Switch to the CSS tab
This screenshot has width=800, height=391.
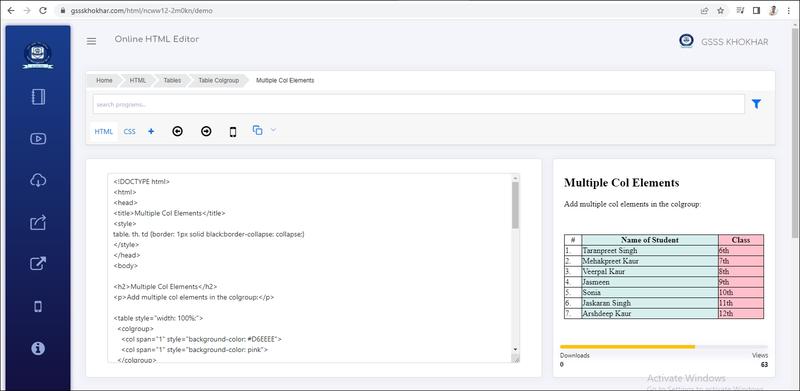pos(130,132)
